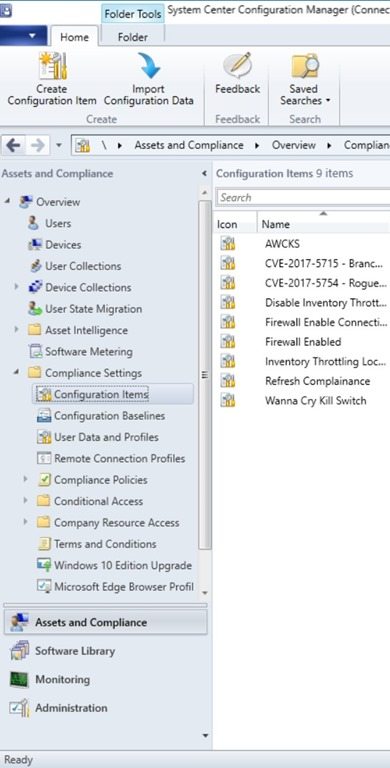The width and height of the screenshot is (390, 768).
Task: Click the Software Library workspace icon
Action: pos(19,651)
